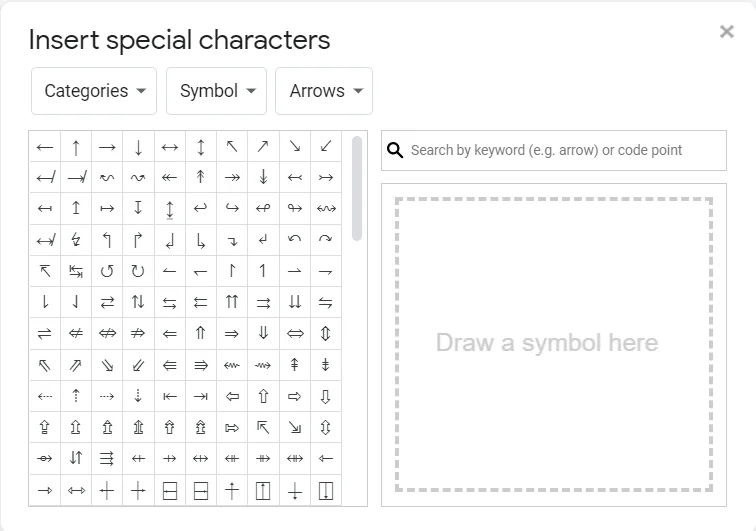Insert the leftwards wave arrow ↜
This screenshot has width=756, height=531.
(x=107, y=177)
